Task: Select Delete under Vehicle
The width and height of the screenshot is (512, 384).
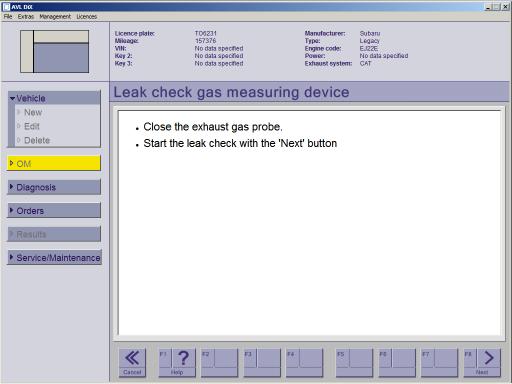Action: (37, 140)
